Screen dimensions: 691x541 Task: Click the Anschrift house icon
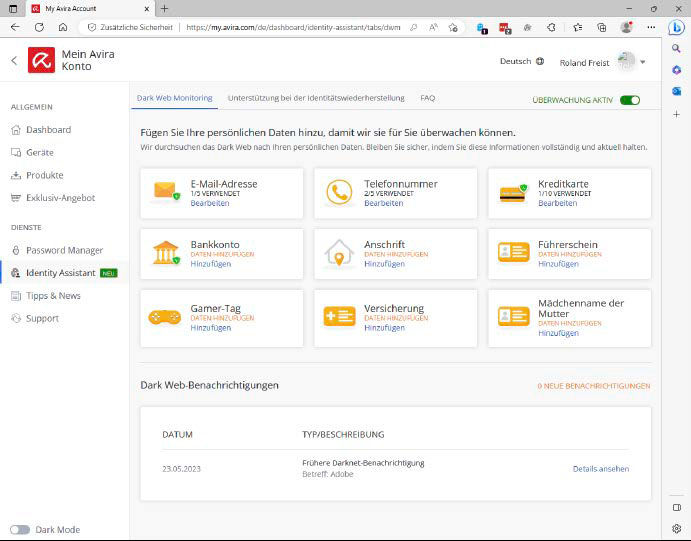click(339, 252)
